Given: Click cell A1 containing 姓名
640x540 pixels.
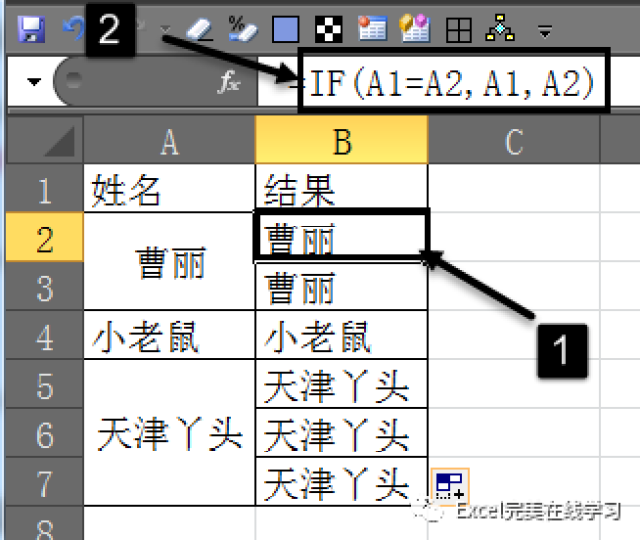Looking at the screenshot, I should pyautogui.click(x=169, y=188).
